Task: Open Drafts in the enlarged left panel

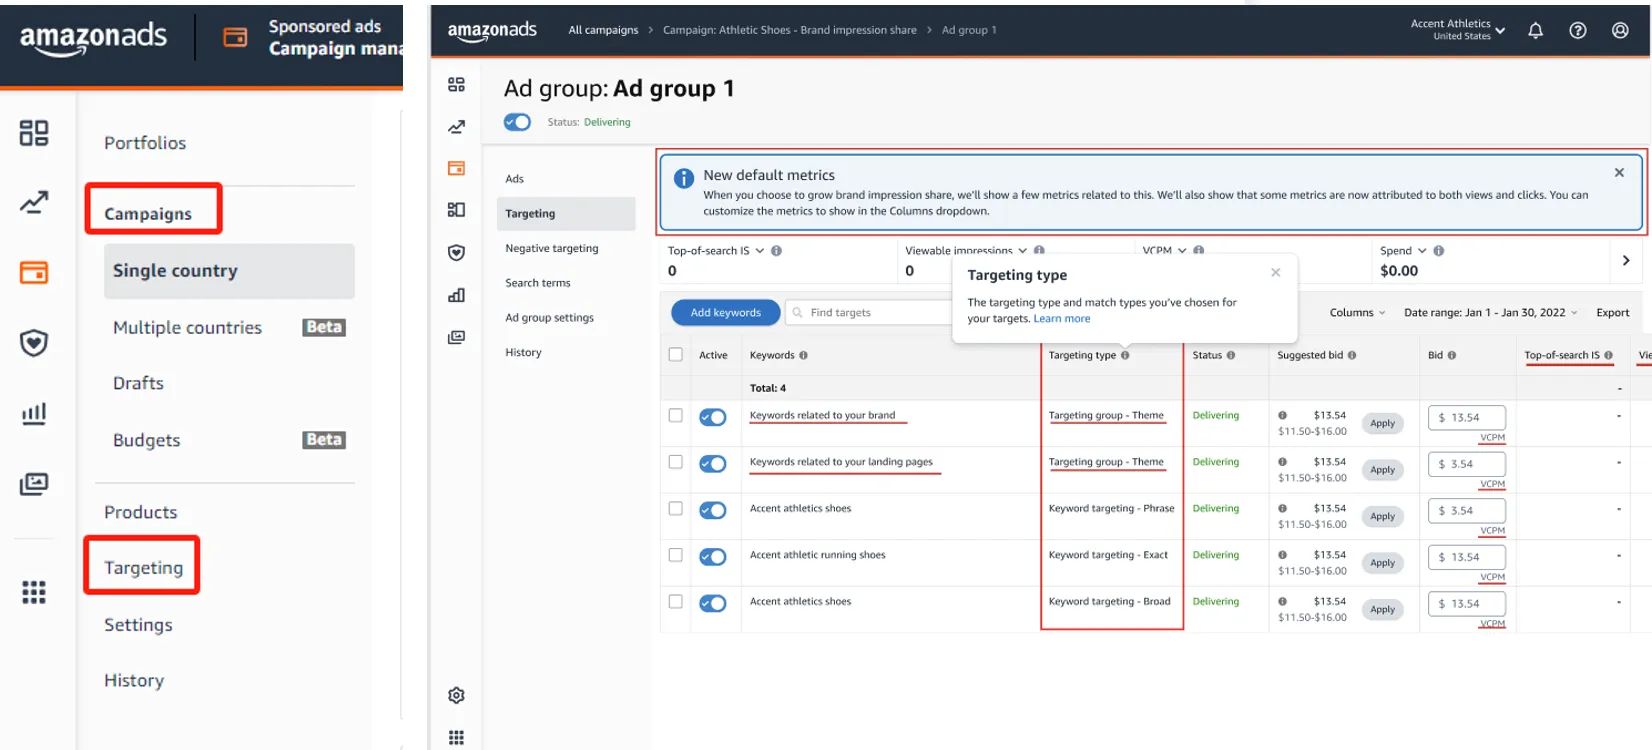Action: (x=138, y=383)
